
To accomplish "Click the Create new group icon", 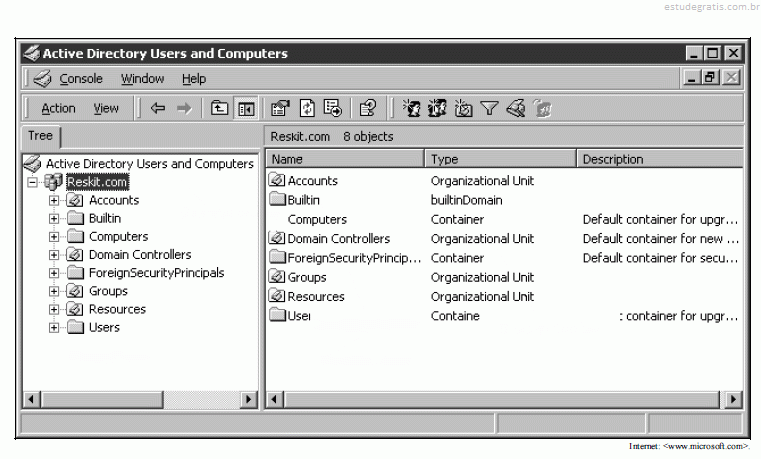I will click(437, 109).
